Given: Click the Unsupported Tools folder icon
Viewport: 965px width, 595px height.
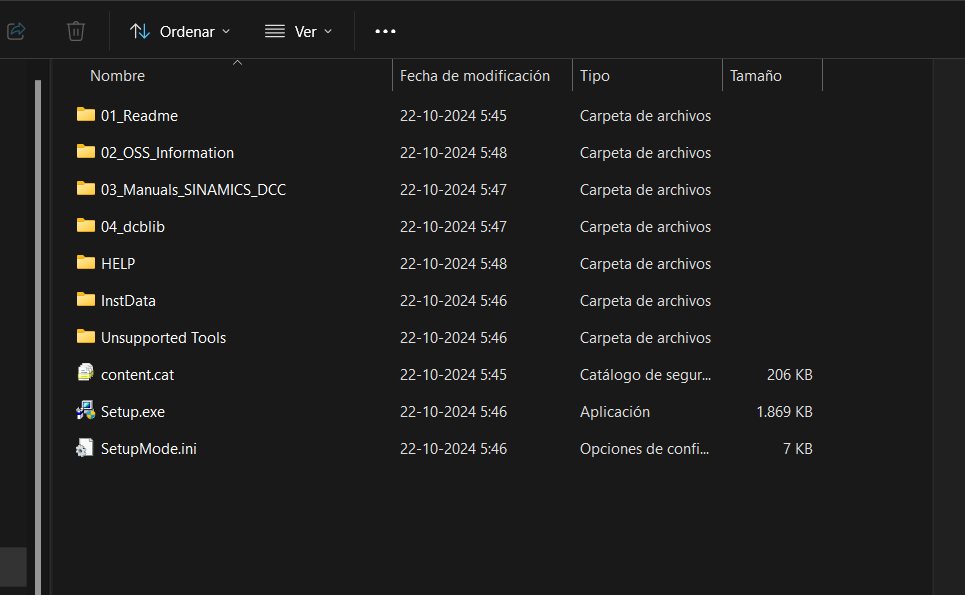Looking at the screenshot, I should coord(85,337).
